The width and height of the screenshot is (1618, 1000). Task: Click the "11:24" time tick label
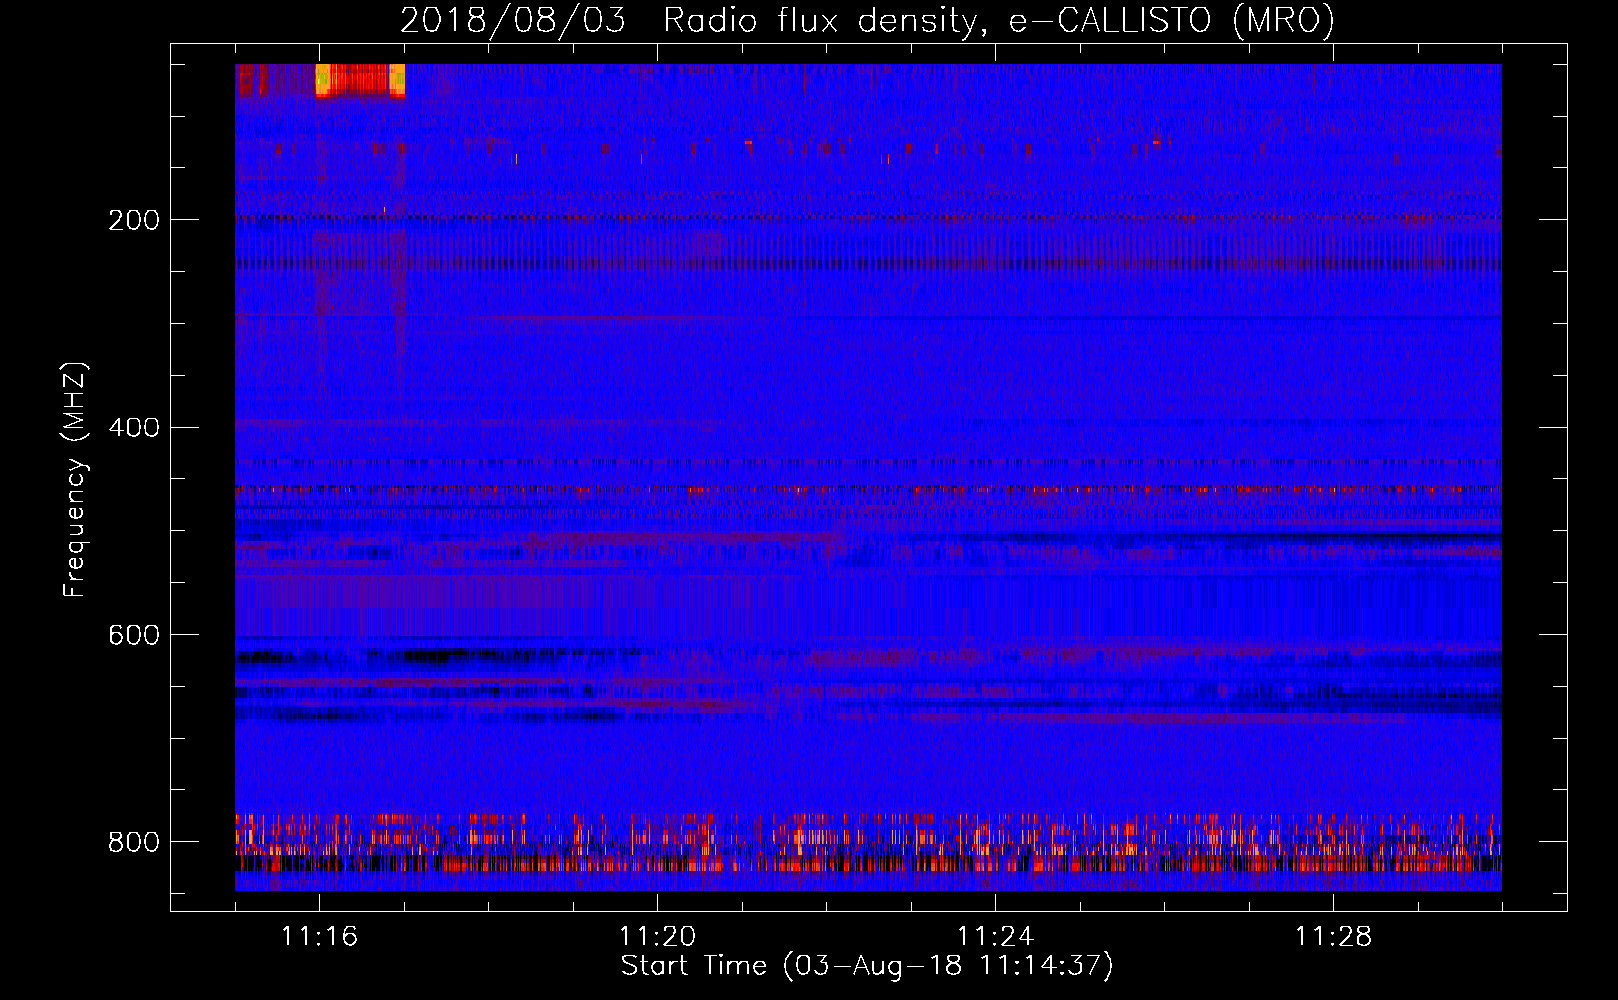pyautogui.click(x=995, y=936)
